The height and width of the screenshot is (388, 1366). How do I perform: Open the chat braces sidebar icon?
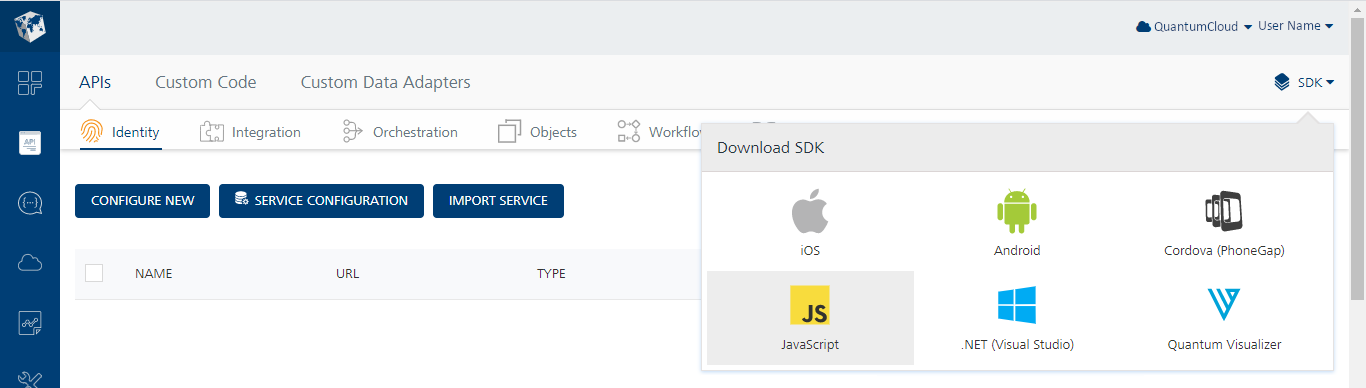pos(30,203)
